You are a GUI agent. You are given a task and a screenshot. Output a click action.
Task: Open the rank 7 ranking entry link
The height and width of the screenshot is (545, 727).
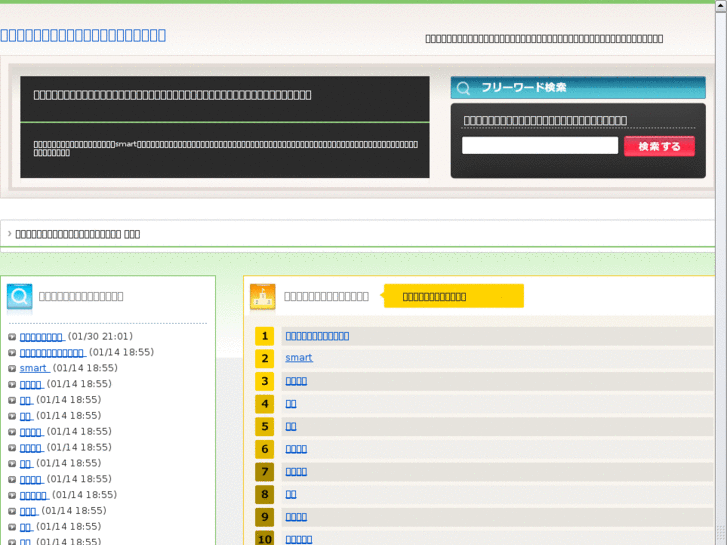pyautogui.click(x=296, y=471)
